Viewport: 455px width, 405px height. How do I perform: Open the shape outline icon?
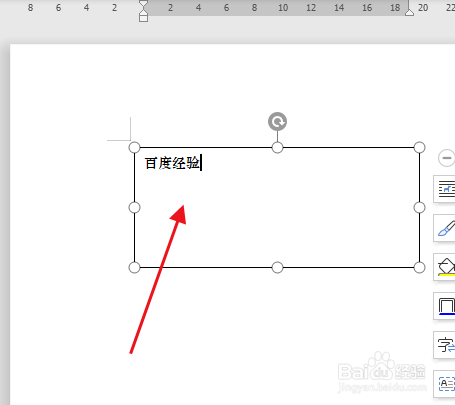click(445, 306)
